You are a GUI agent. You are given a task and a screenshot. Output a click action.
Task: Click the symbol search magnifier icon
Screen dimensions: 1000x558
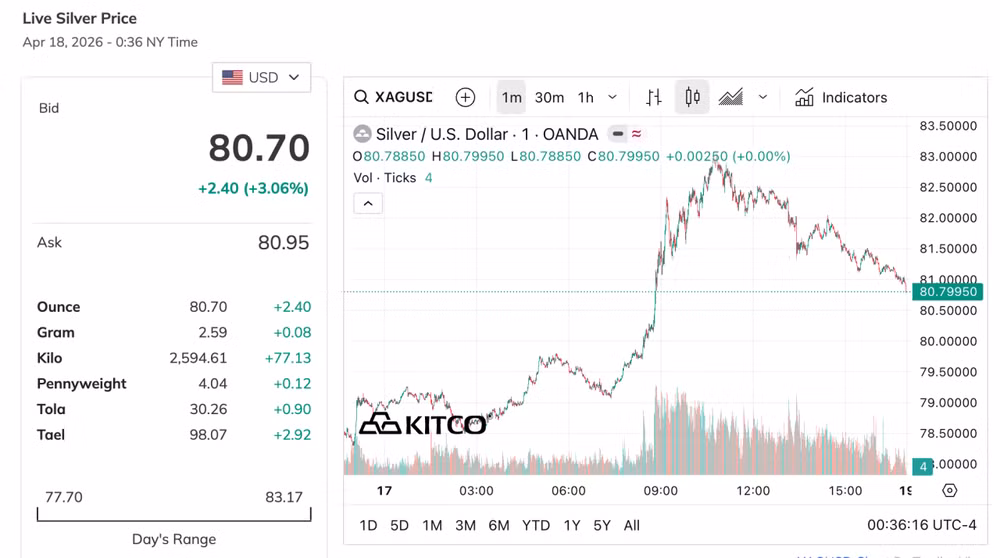pos(361,97)
